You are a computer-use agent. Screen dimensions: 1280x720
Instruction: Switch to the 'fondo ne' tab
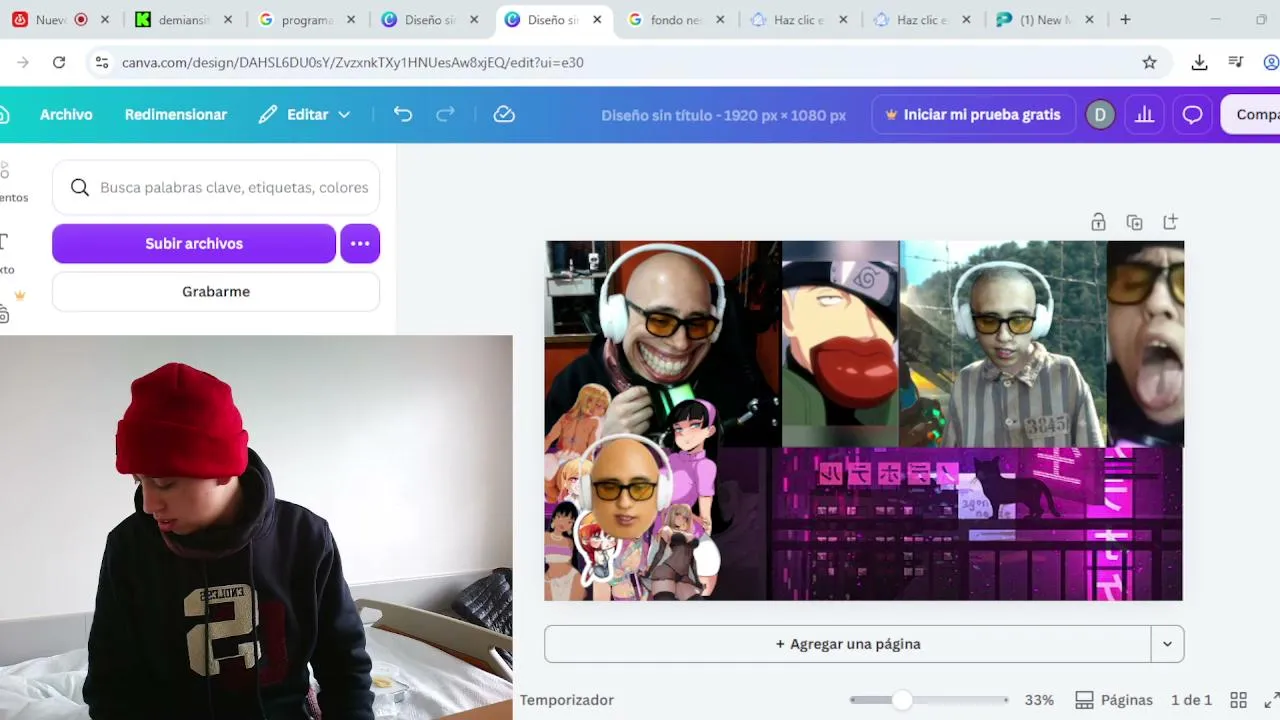point(676,20)
